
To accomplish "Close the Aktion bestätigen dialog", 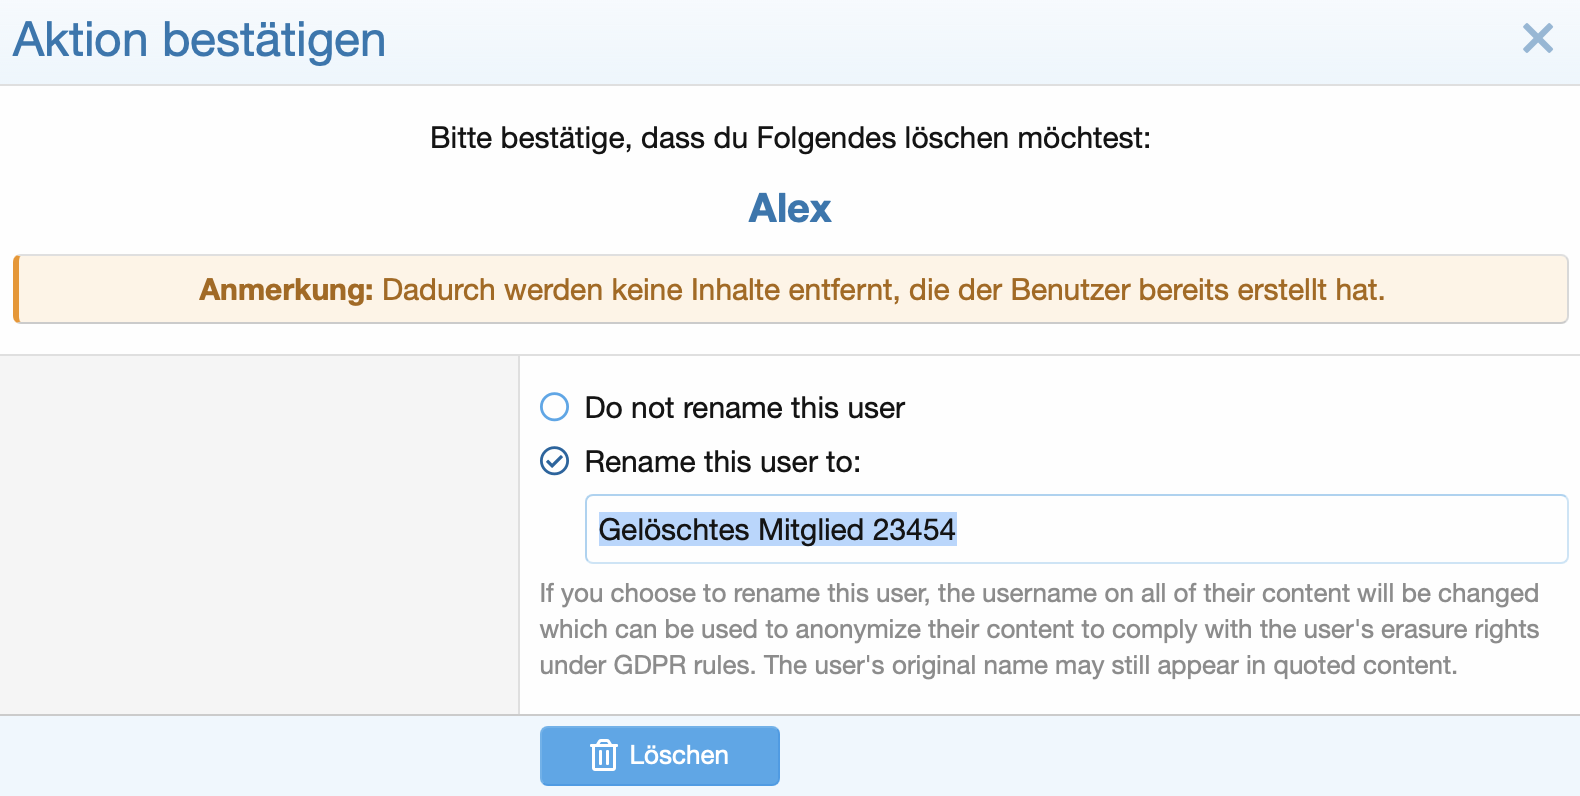I will point(1537,39).
